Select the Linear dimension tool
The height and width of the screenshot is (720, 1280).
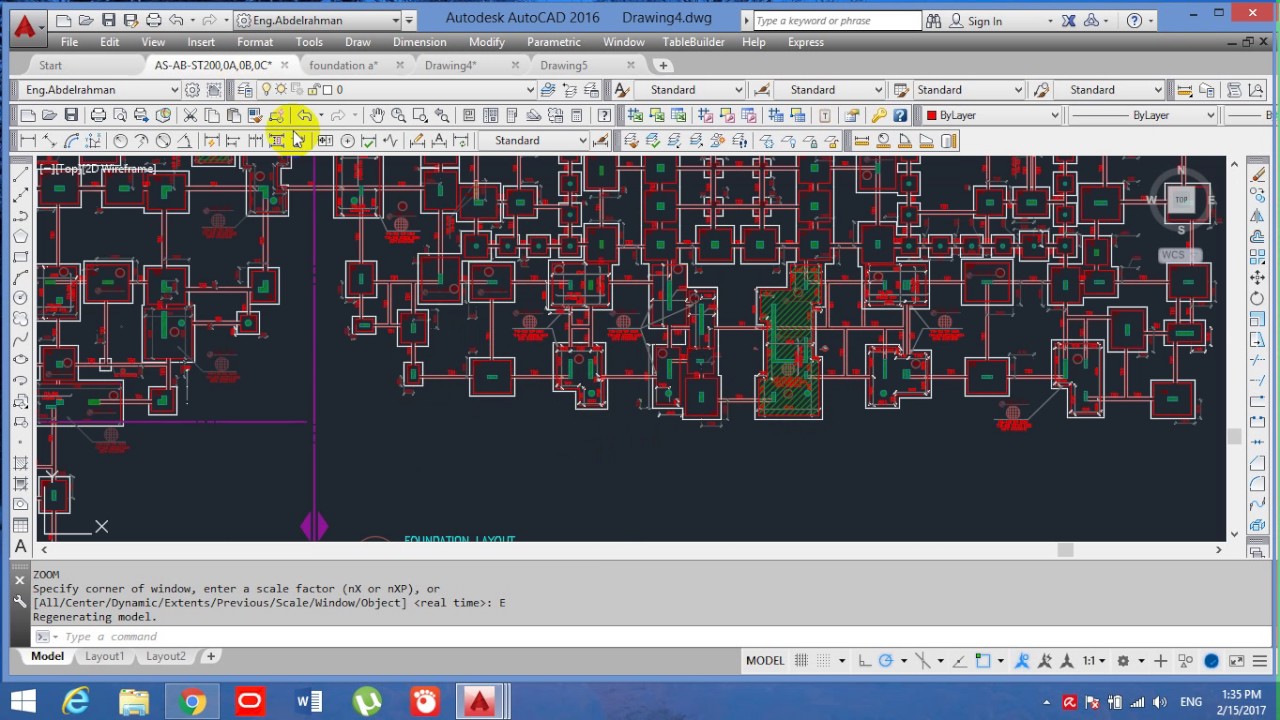pos(28,141)
